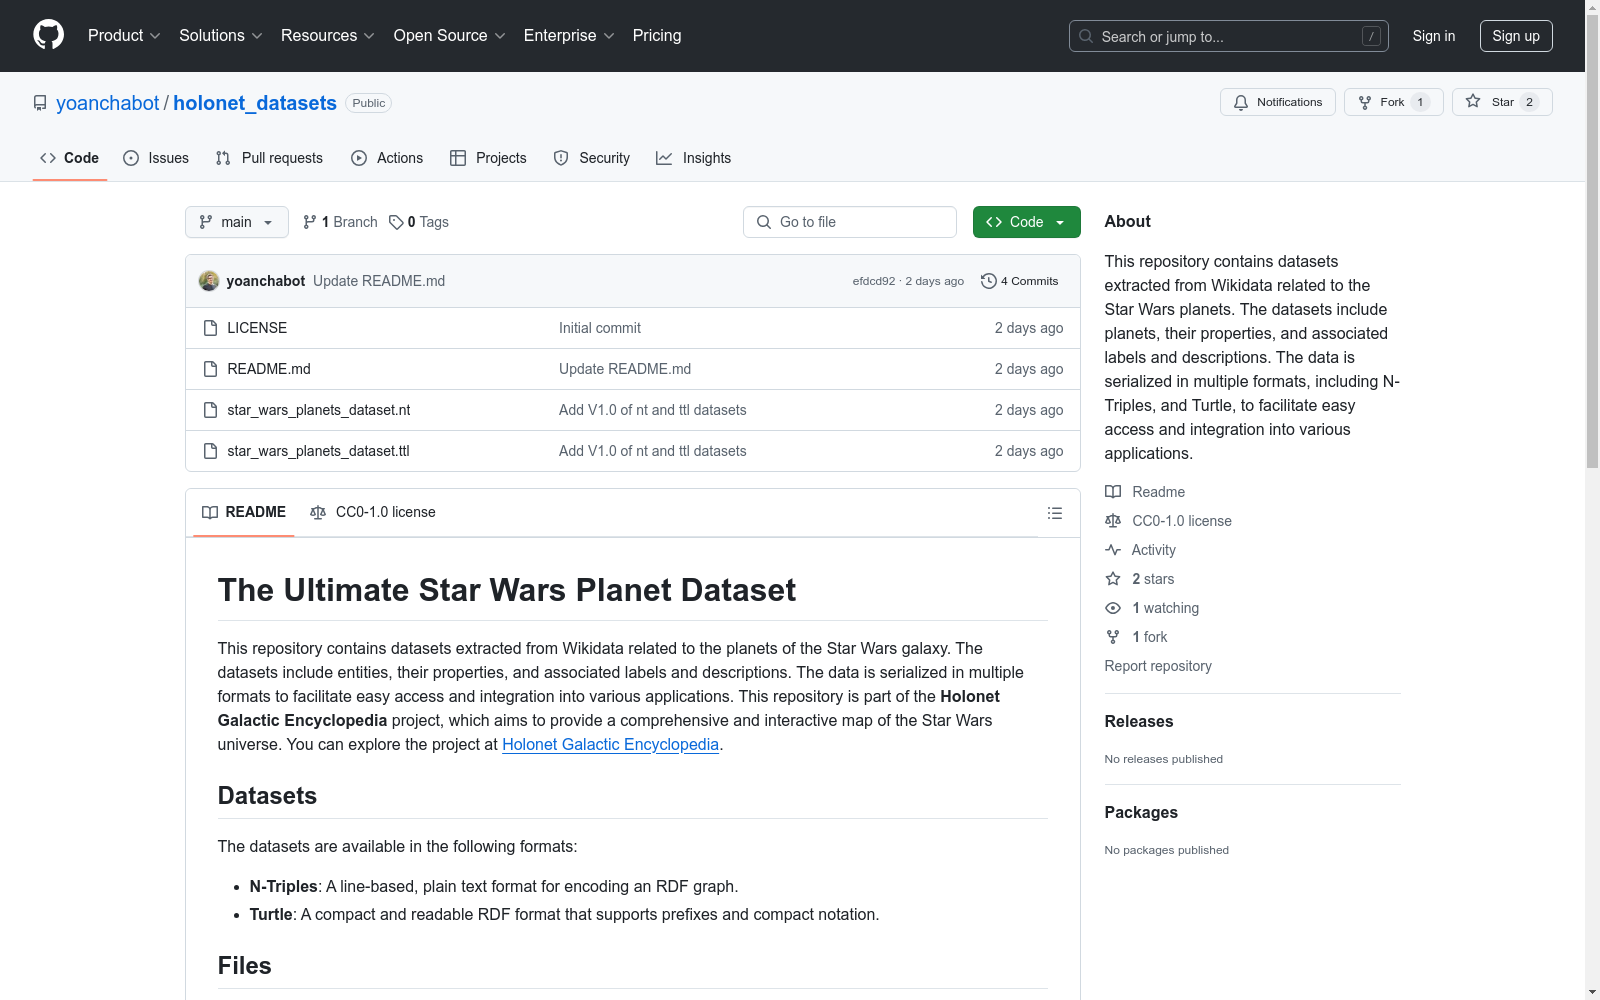The image size is (1600, 1000).
Task: Open the Security tab
Action: tap(592, 158)
